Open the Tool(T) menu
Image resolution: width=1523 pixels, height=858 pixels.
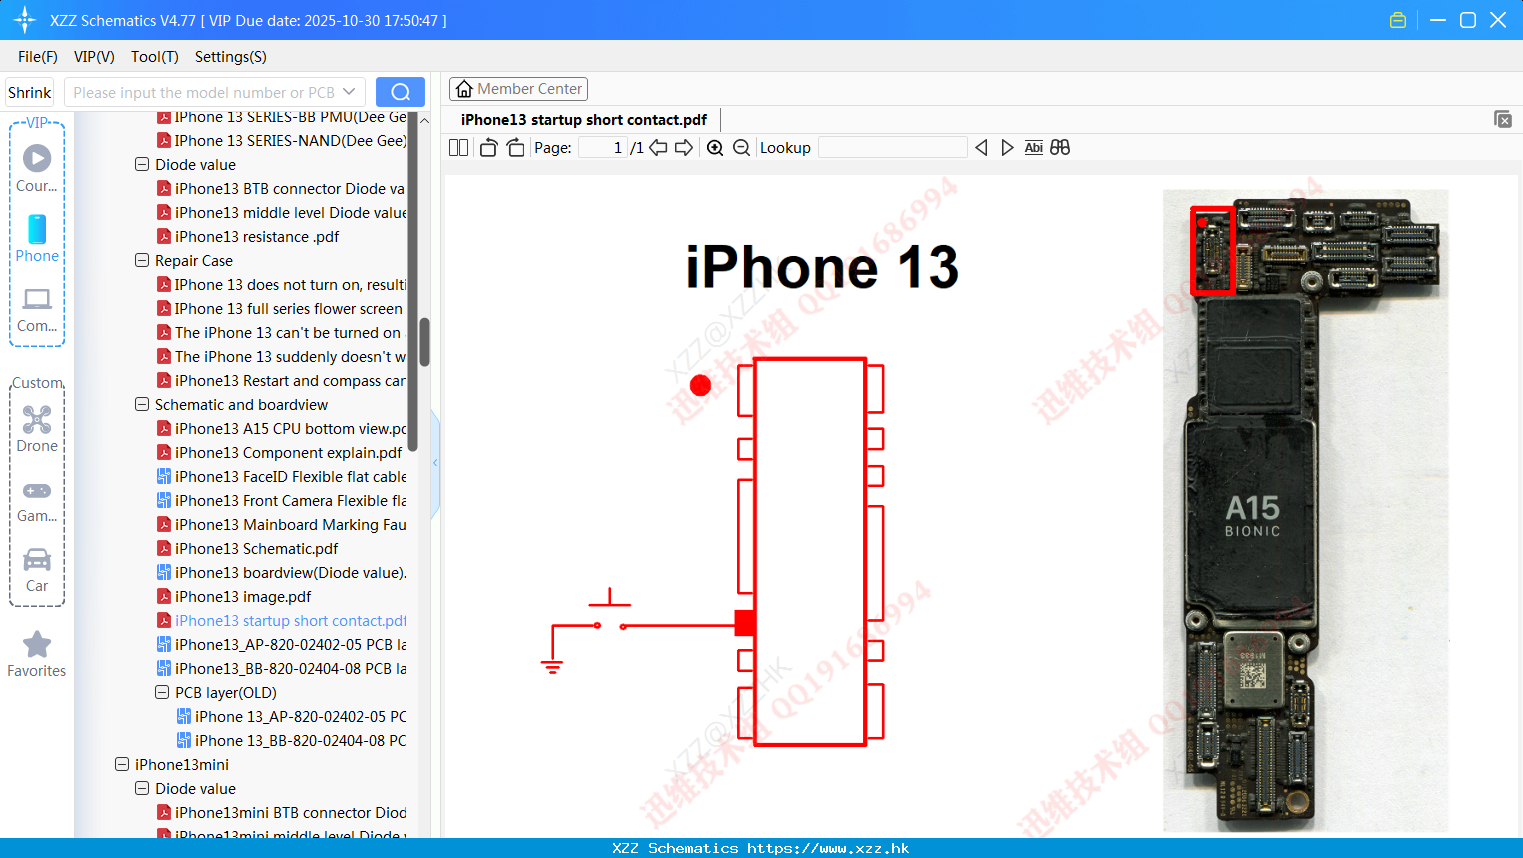point(155,57)
